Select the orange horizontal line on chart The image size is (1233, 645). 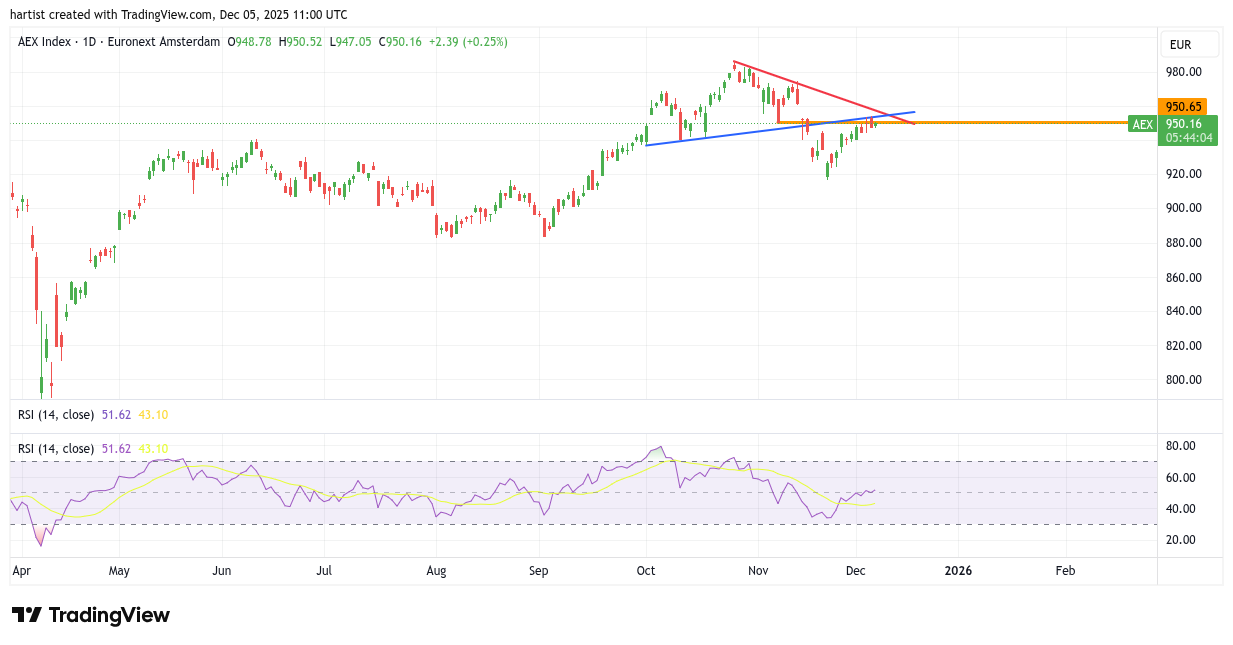click(1000, 122)
